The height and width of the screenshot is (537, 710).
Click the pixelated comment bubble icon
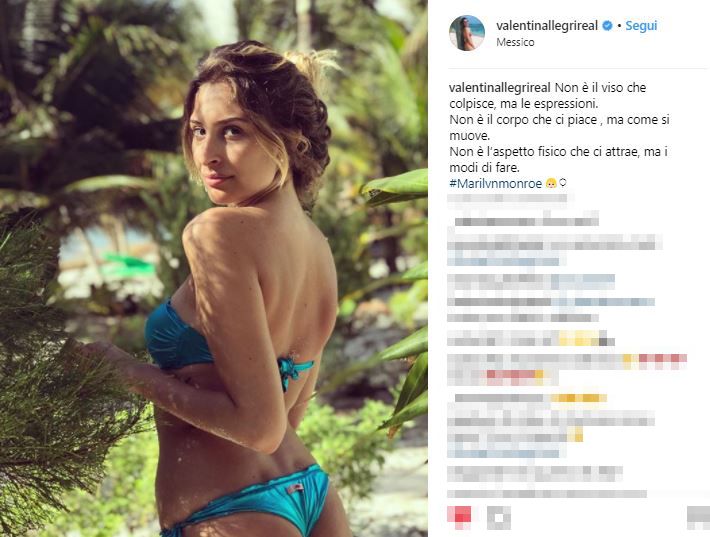coord(499,518)
